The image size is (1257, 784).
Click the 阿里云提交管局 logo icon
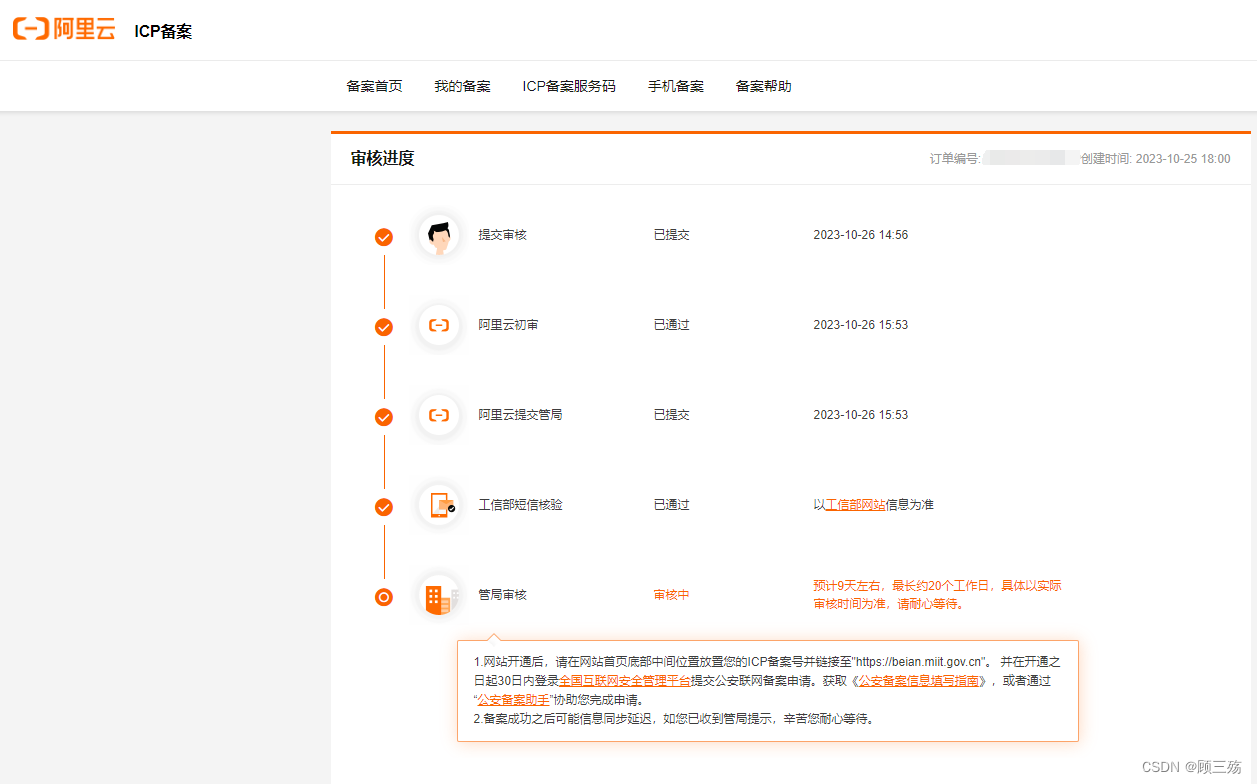click(x=439, y=415)
